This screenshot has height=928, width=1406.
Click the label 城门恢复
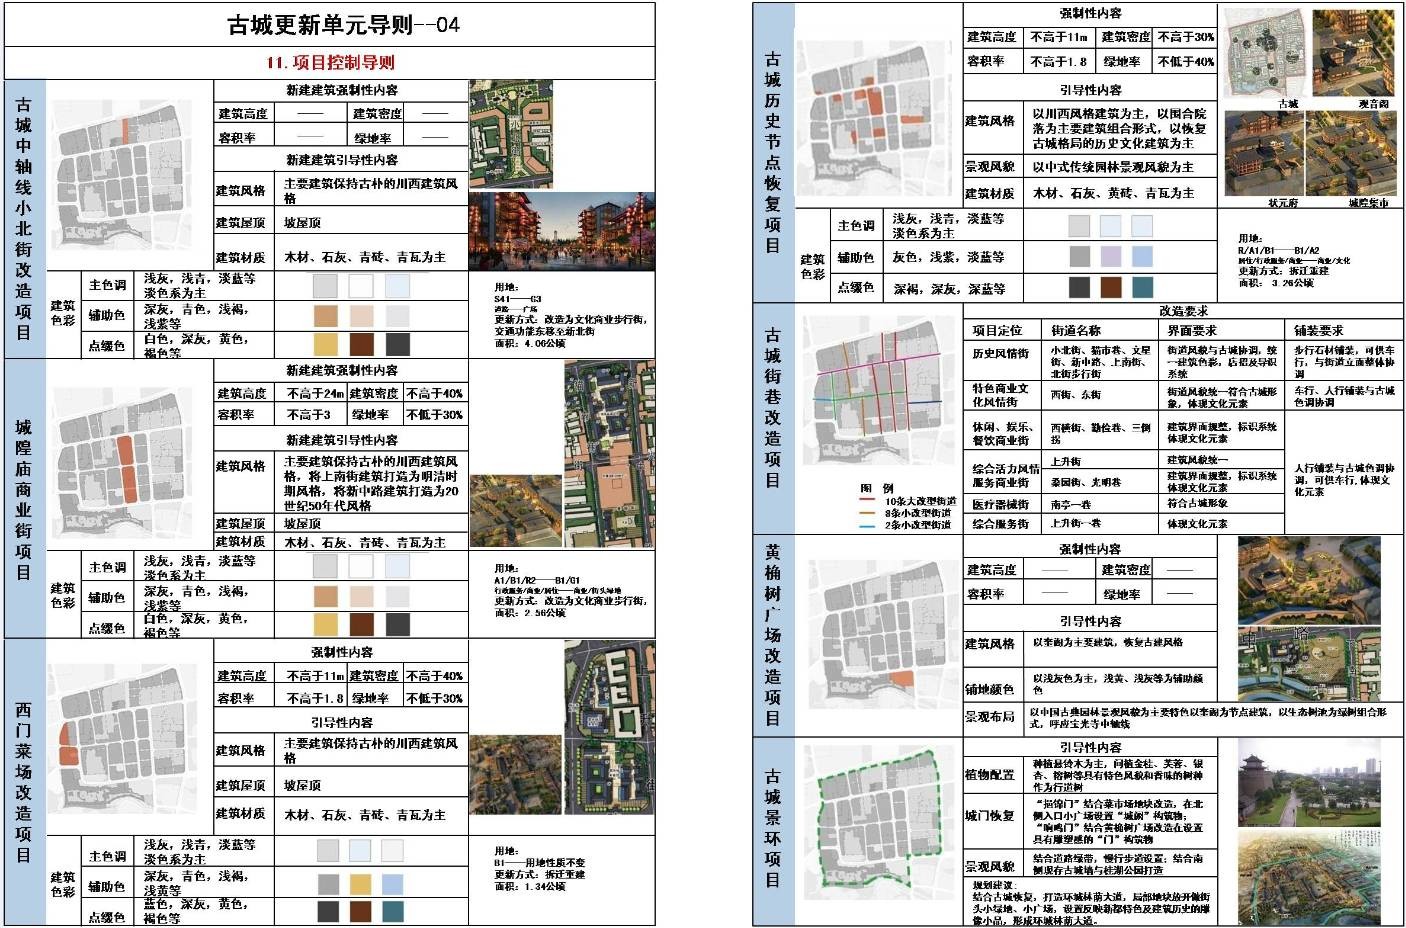[990, 816]
